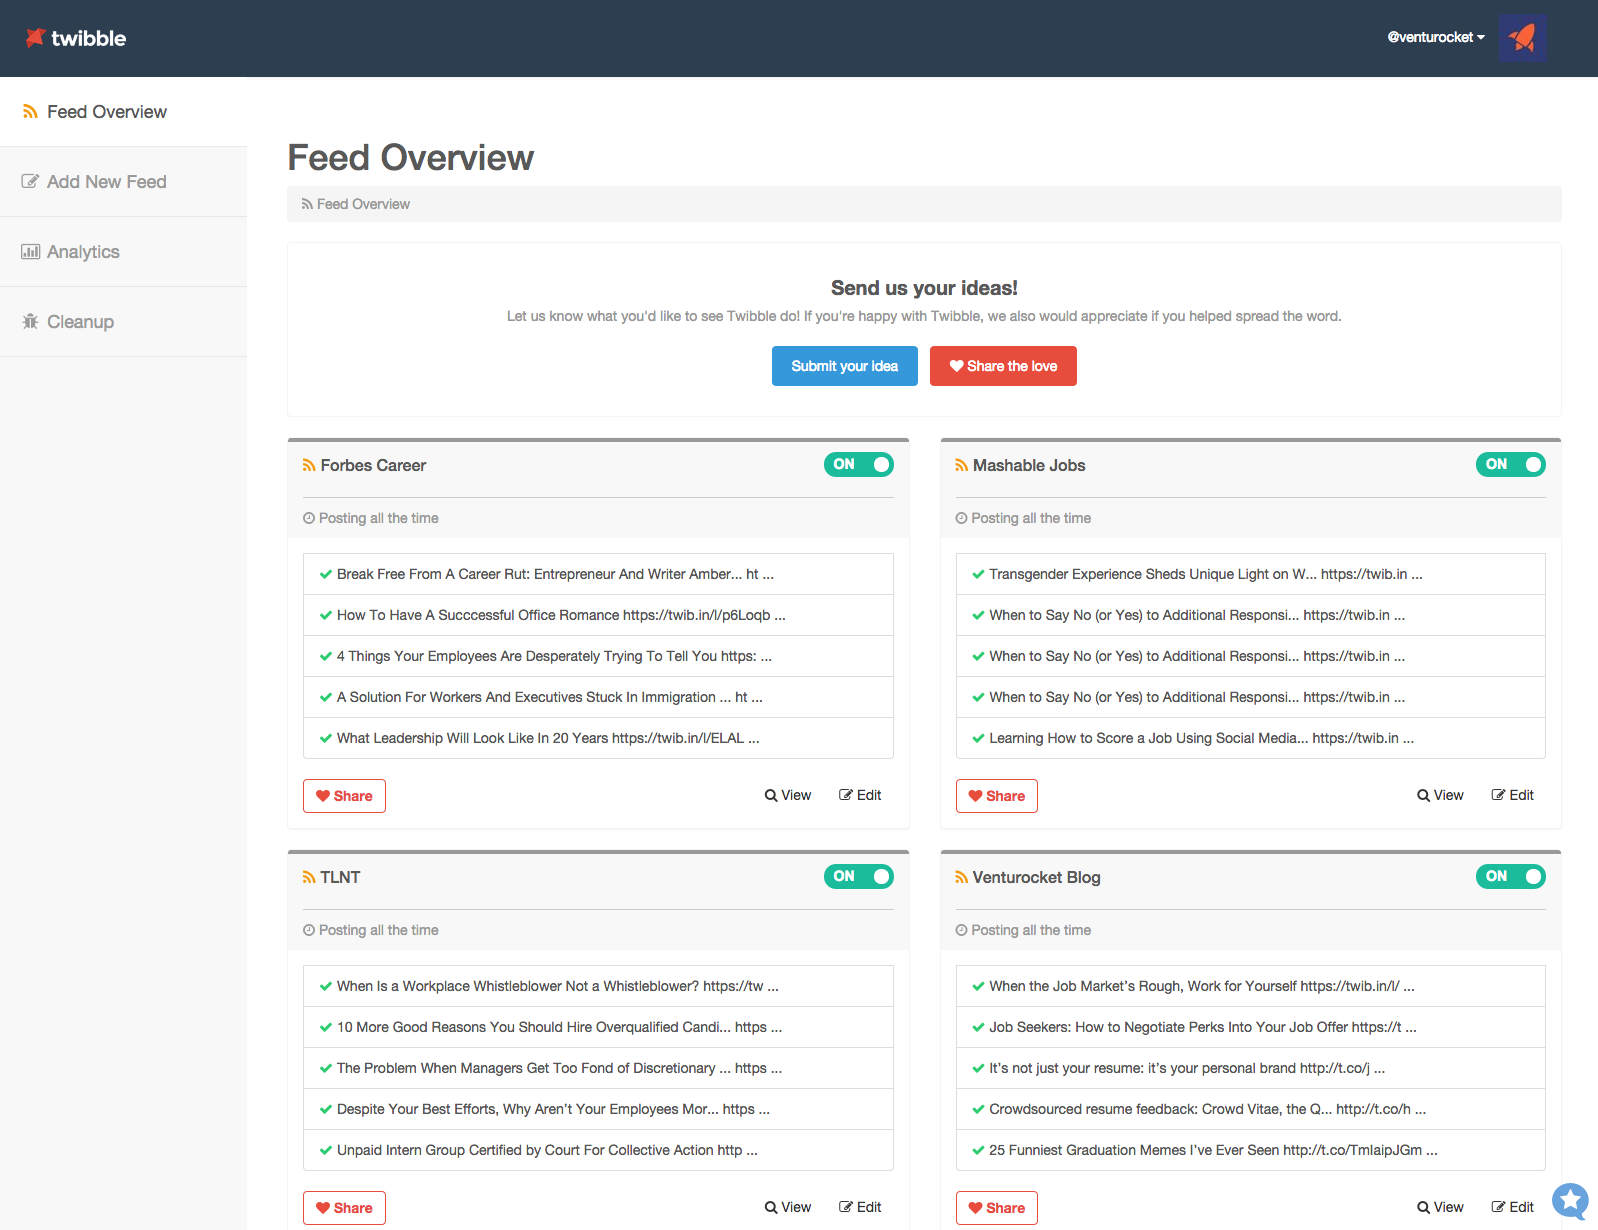Open the Cleanup section

click(x=123, y=322)
